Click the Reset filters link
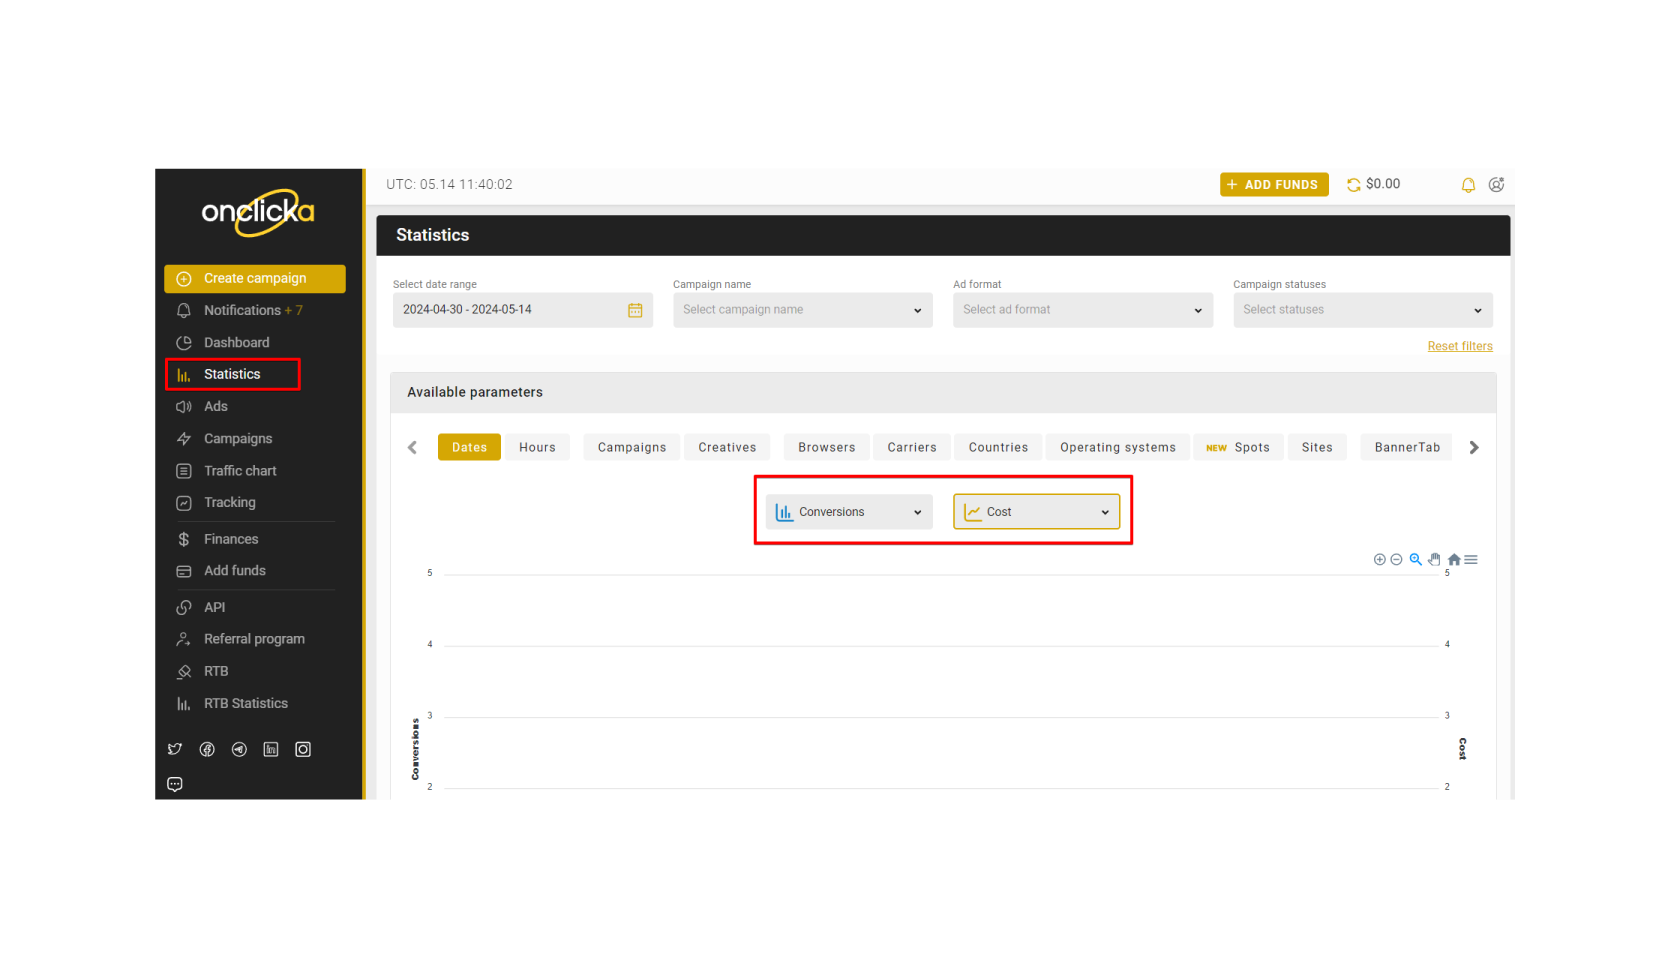The image size is (1670, 969). 1459,346
